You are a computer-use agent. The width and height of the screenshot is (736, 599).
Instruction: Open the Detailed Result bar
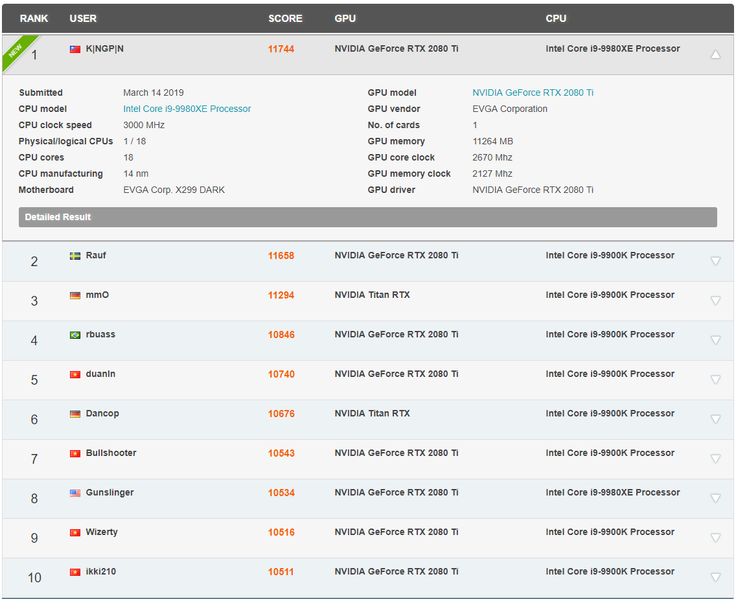(x=367, y=217)
